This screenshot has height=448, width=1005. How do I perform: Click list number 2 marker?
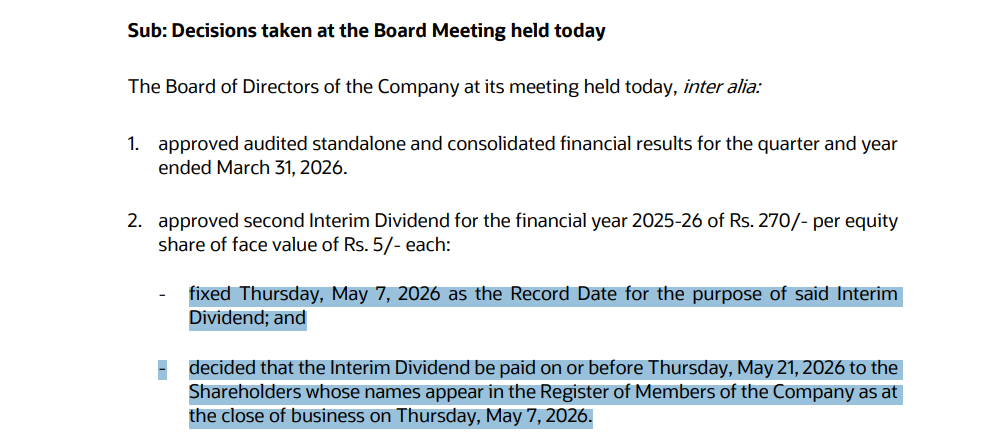tap(134, 220)
